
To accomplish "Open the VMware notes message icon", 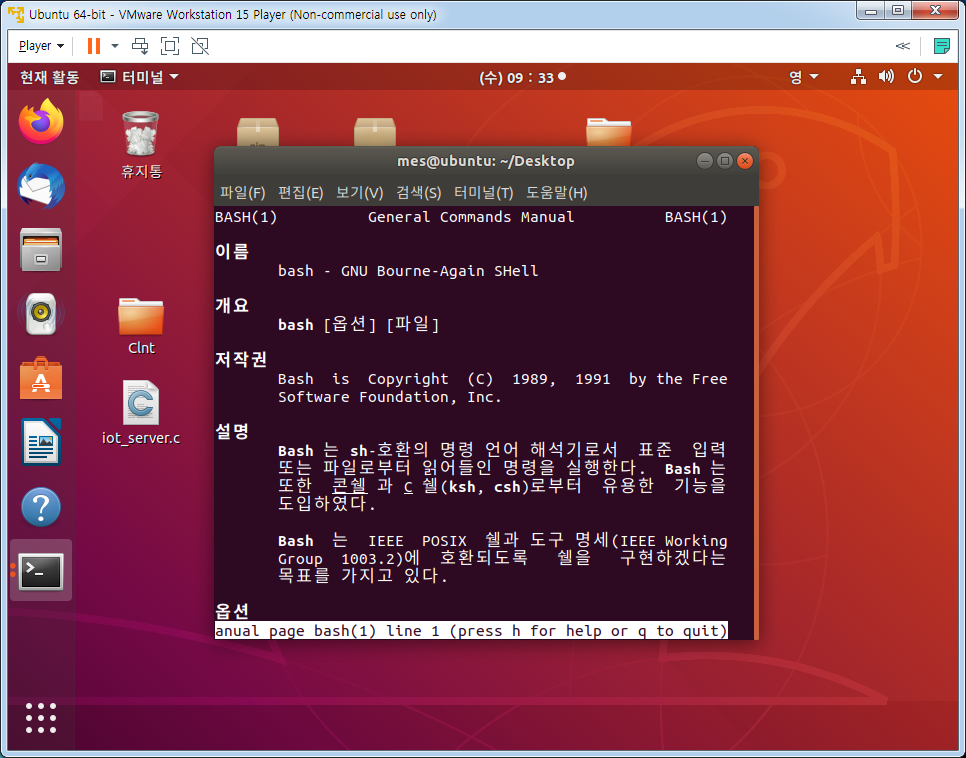I will tap(941, 46).
